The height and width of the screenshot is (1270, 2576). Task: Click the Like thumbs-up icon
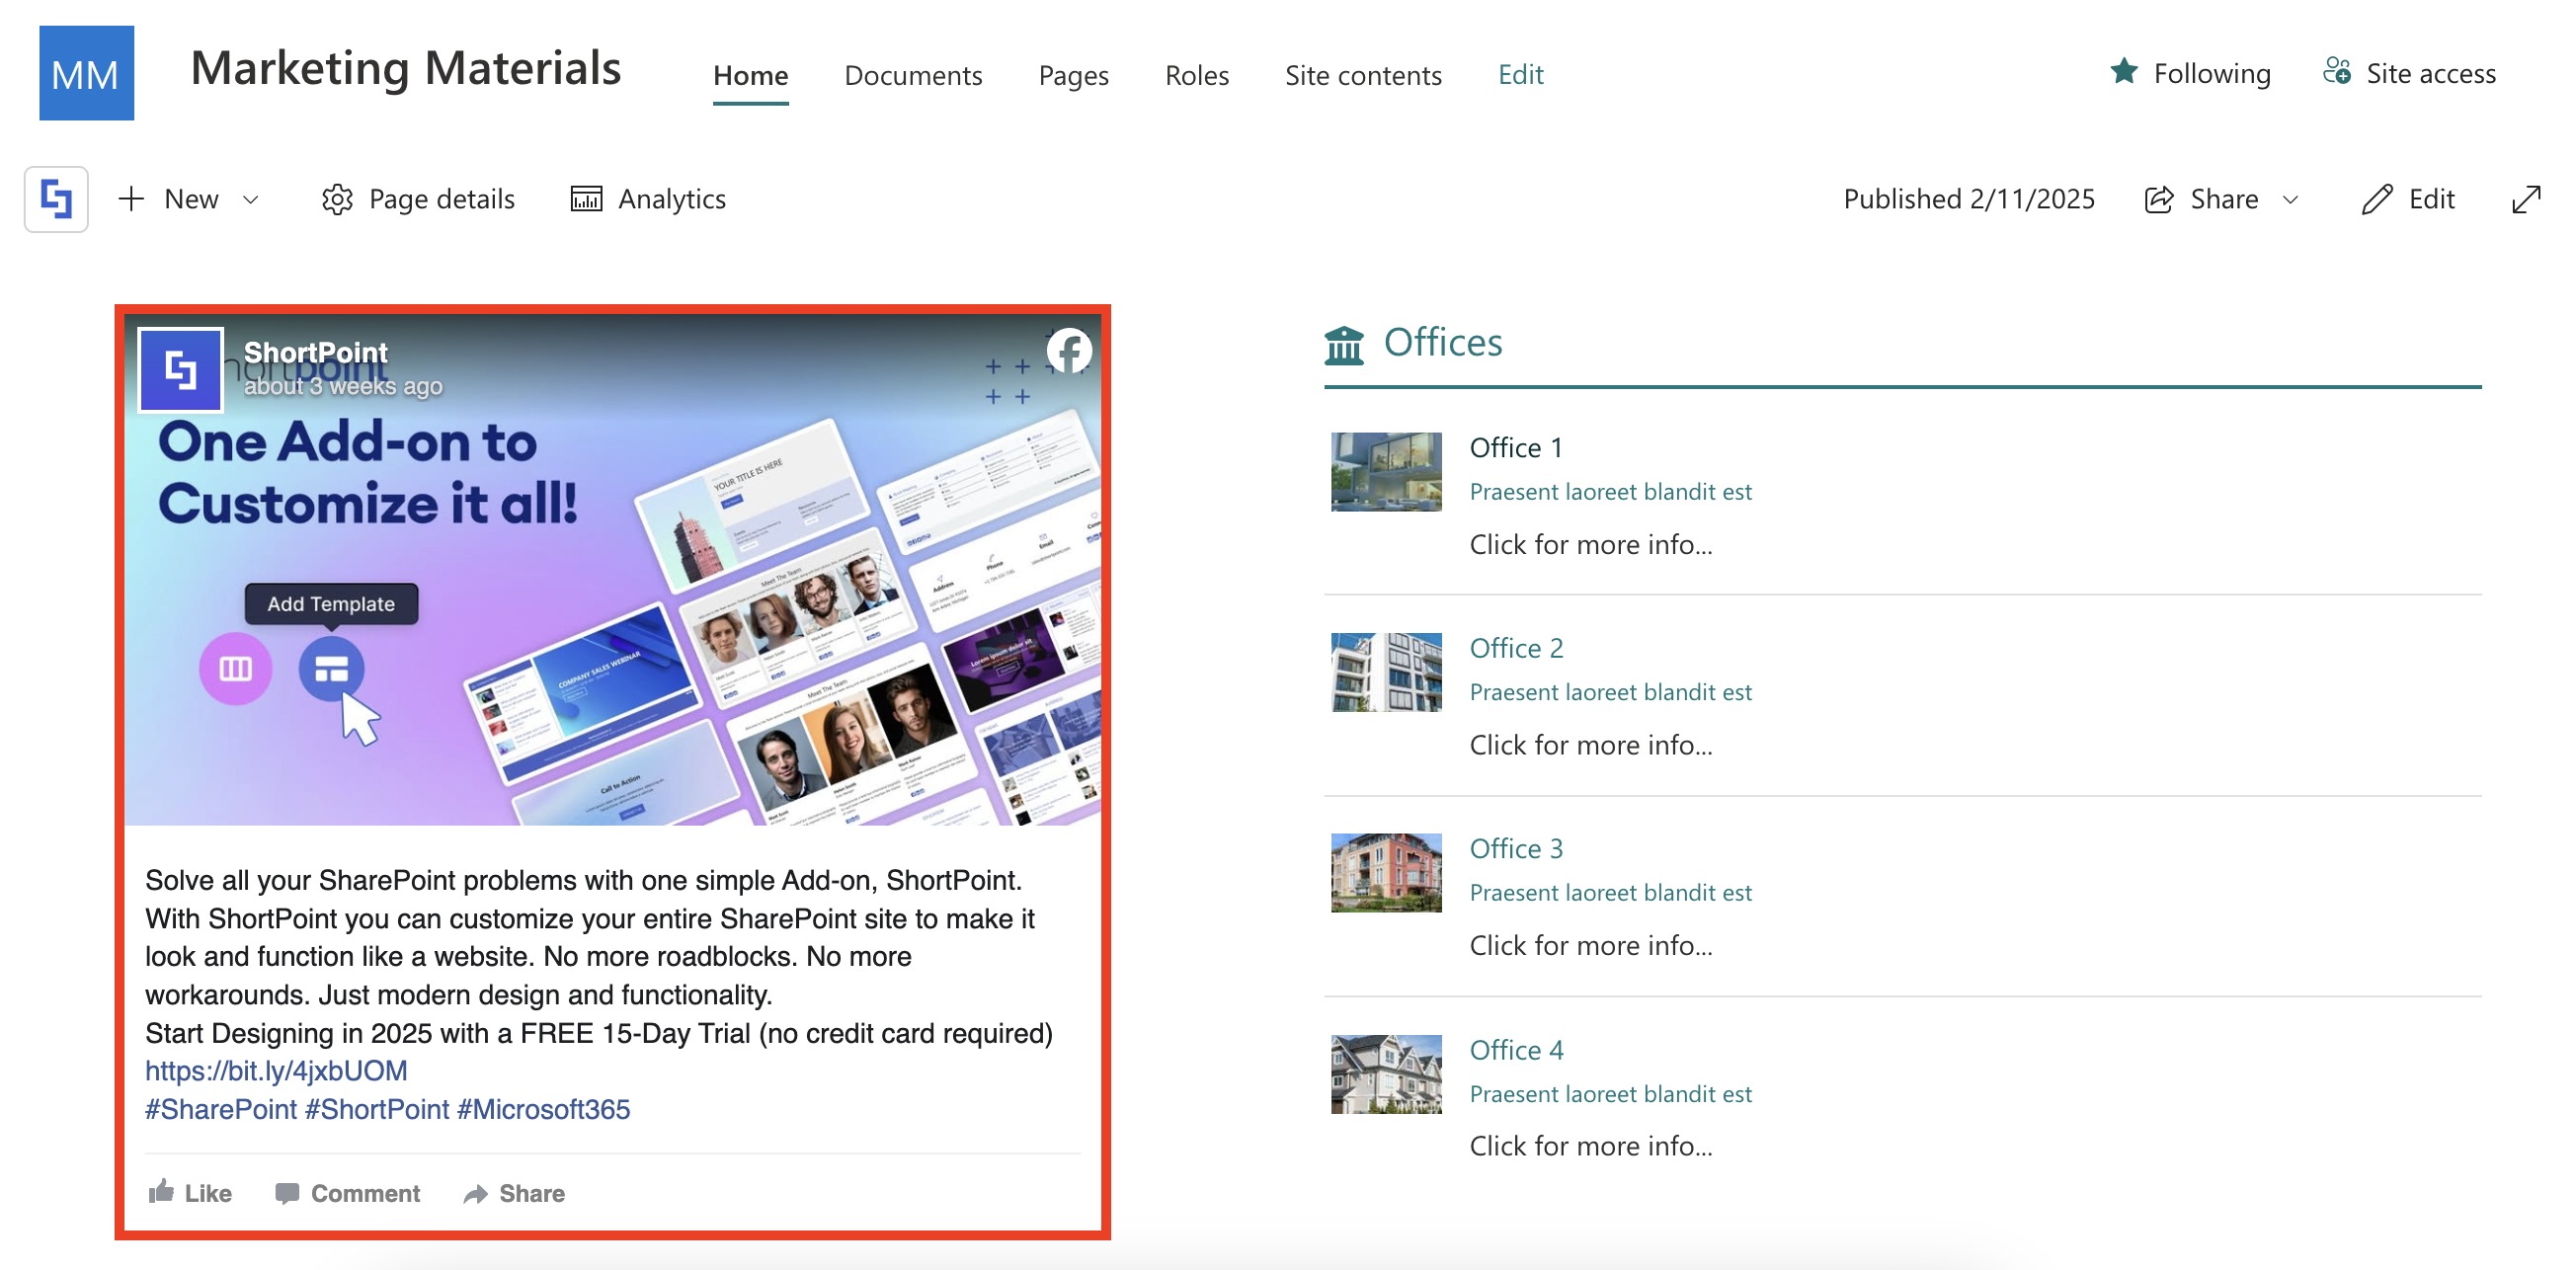(161, 1191)
